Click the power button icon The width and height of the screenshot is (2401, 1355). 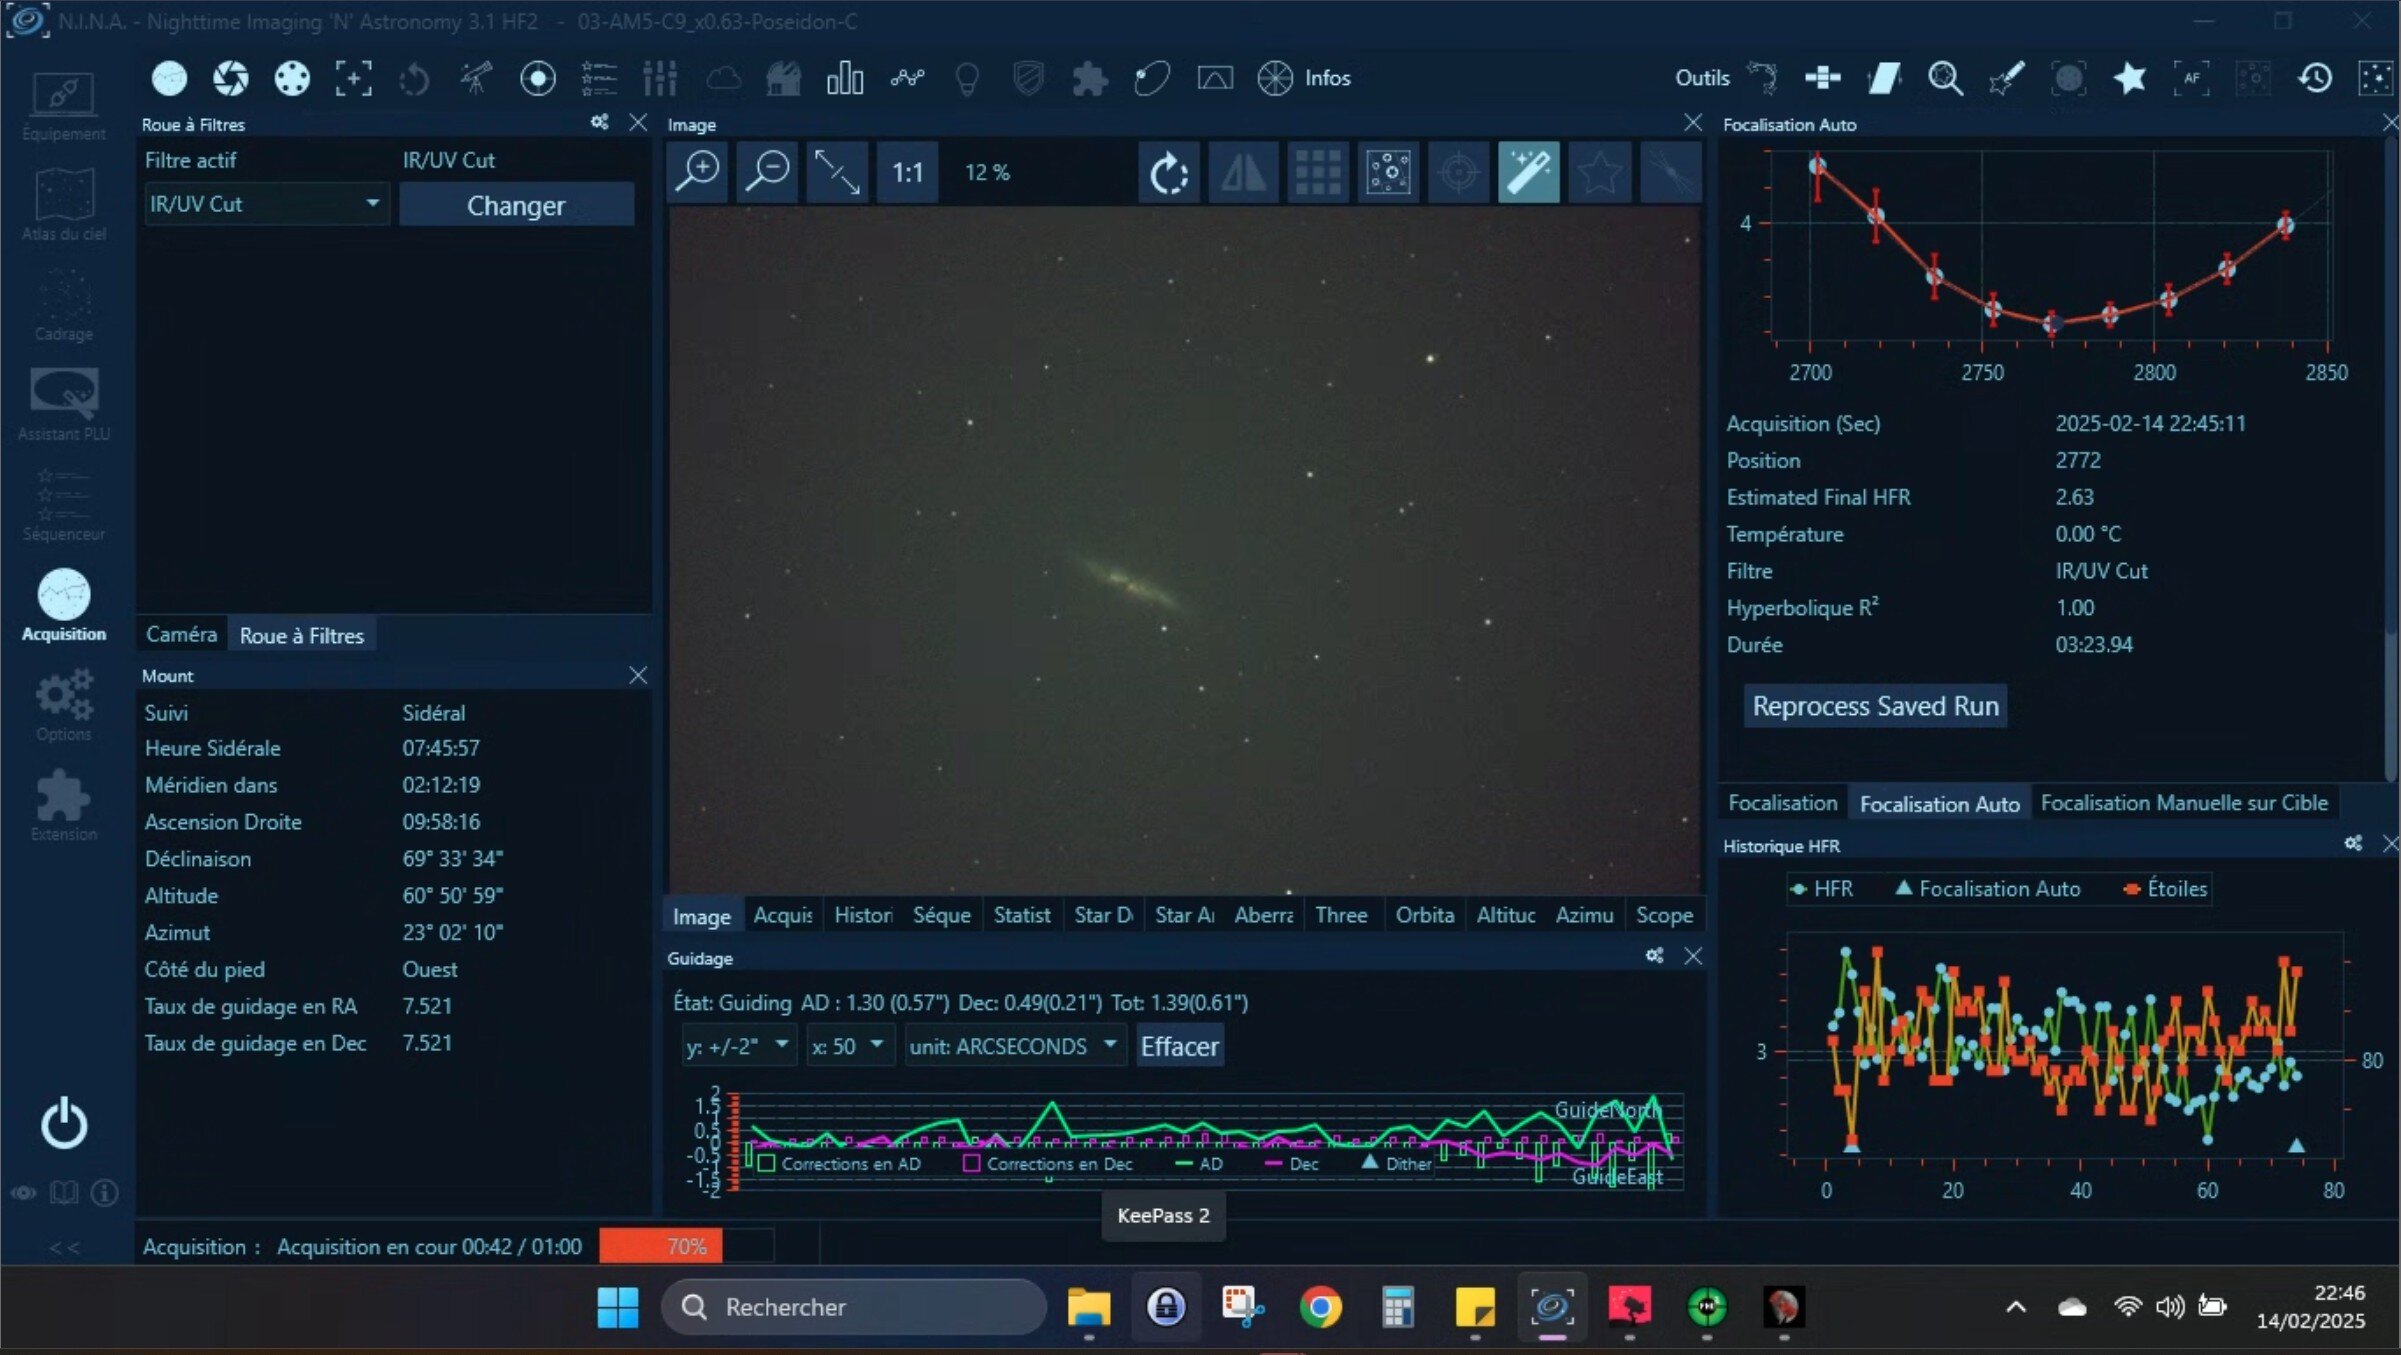pos(63,1123)
